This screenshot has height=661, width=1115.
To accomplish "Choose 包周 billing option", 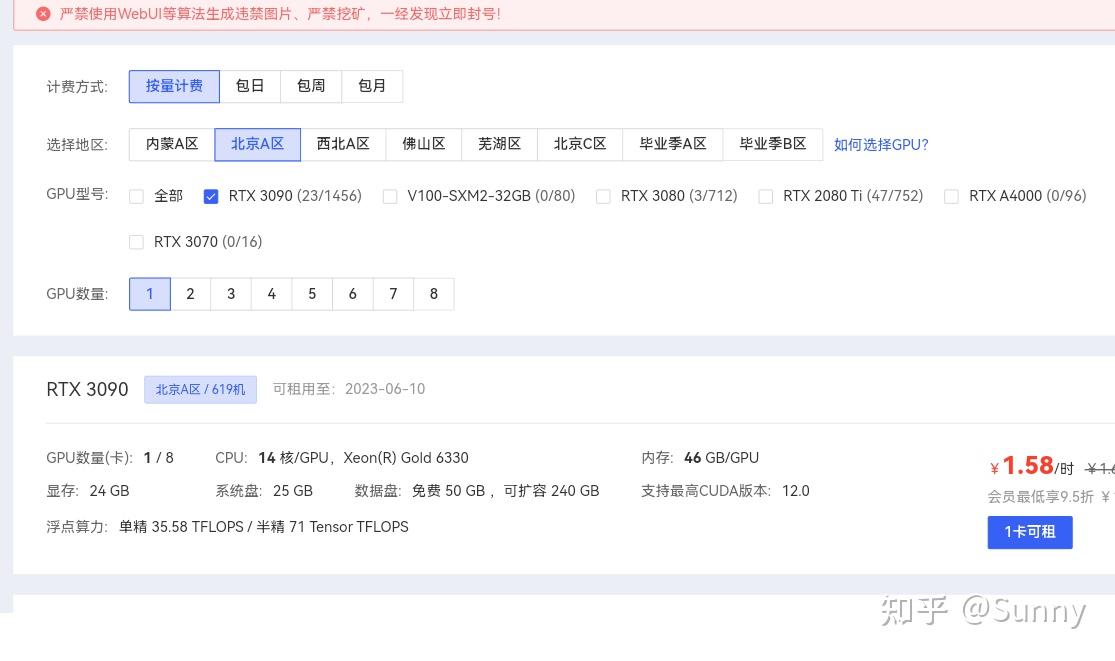I will coord(311,86).
